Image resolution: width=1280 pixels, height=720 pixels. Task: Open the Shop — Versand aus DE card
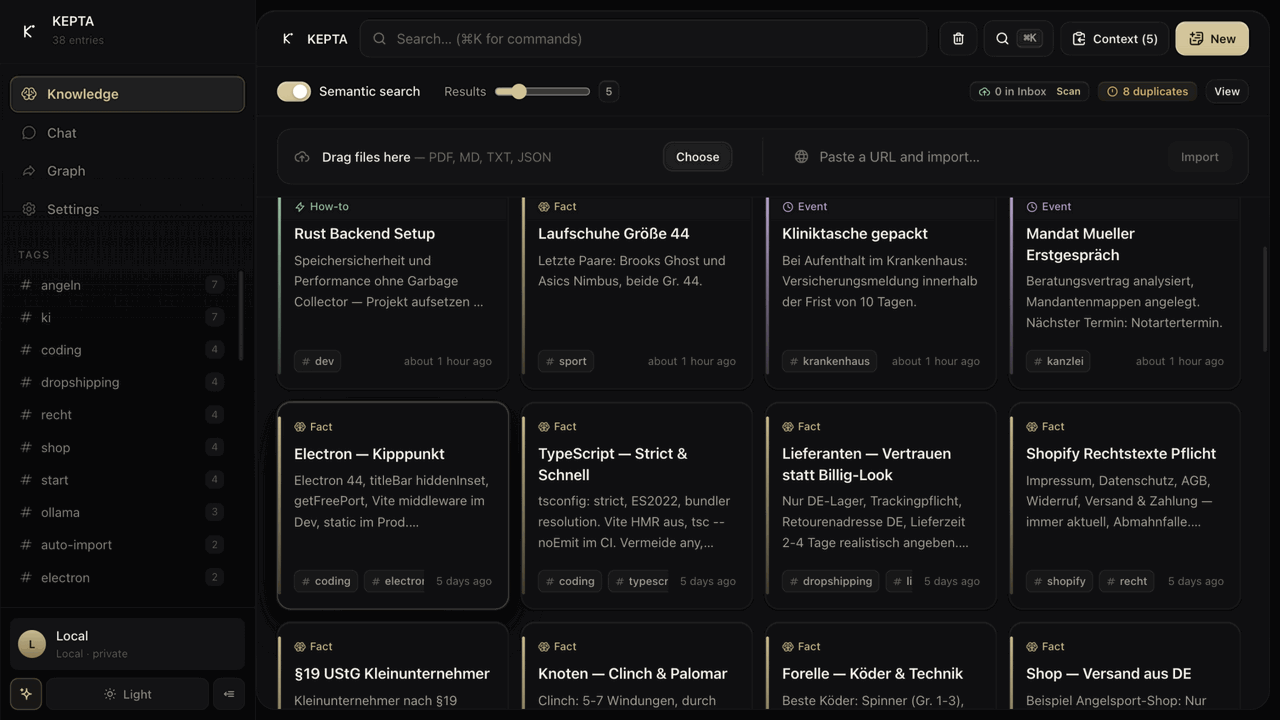click(x=1125, y=666)
